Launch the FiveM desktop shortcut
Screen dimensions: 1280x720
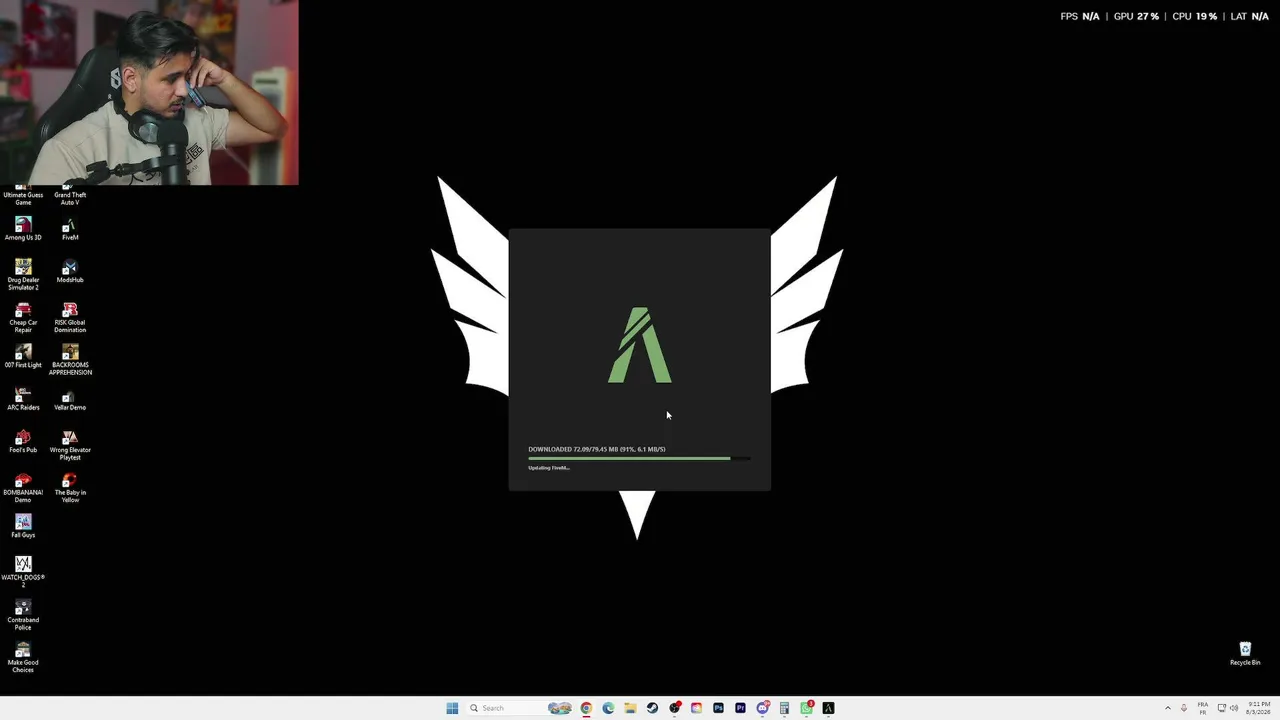pyautogui.click(x=70, y=228)
